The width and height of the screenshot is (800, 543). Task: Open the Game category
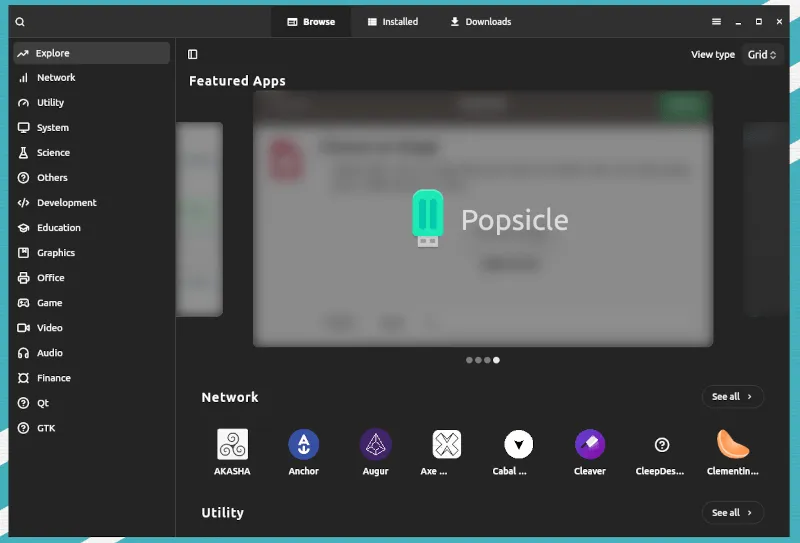50,303
